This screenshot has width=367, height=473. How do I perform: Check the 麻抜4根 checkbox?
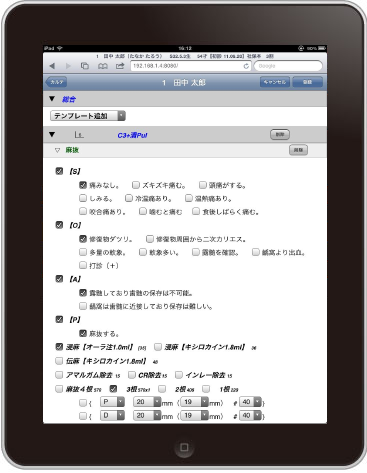click(59, 389)
